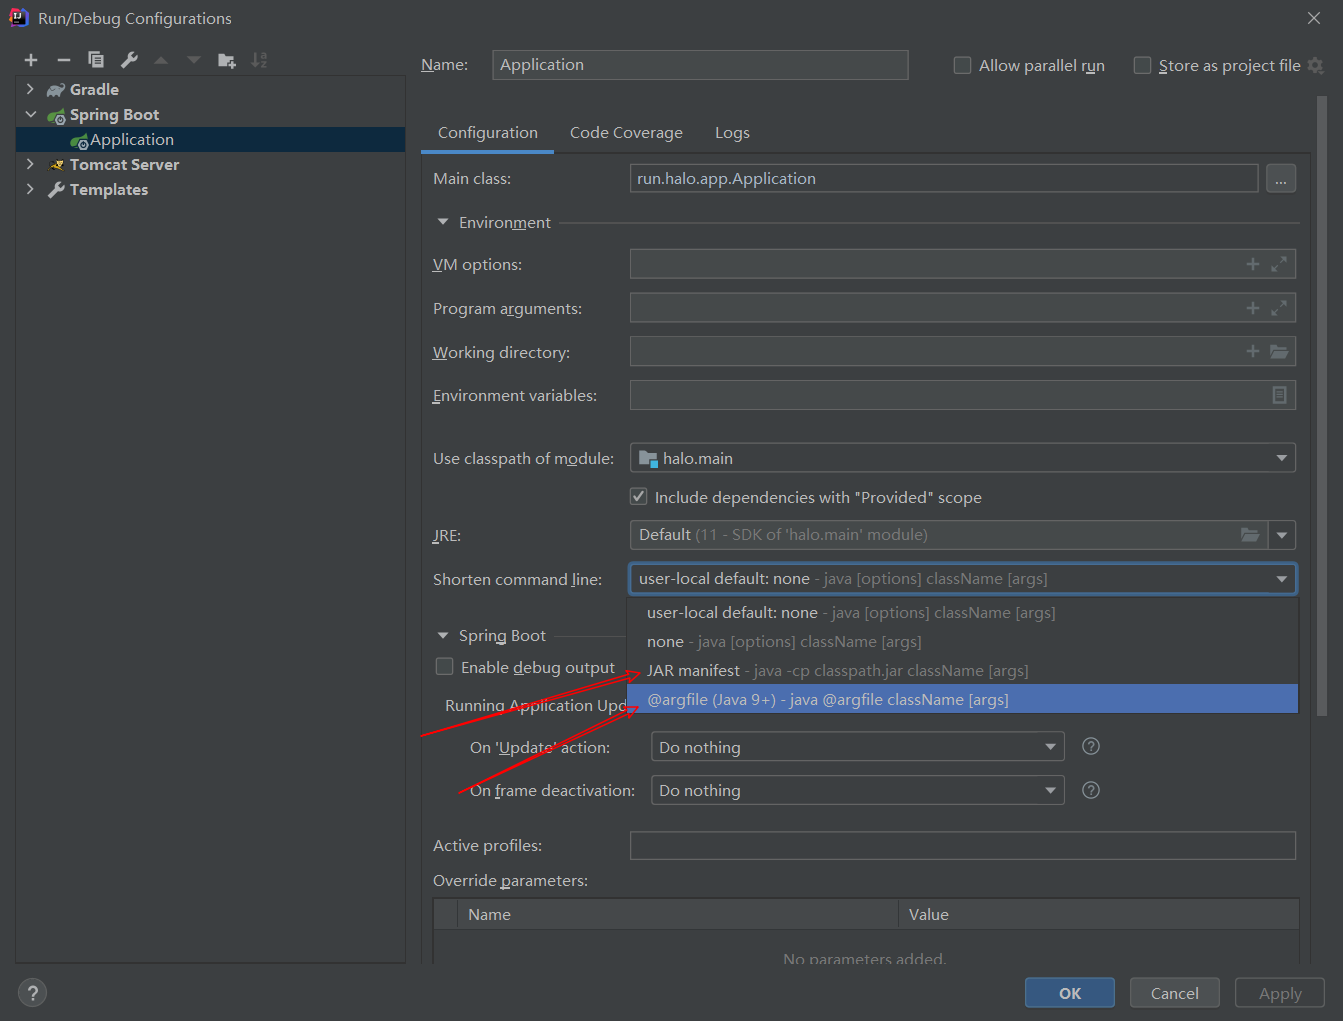Open edit templates wrench icon
1343x1021 pixels.
coord(129,60)
